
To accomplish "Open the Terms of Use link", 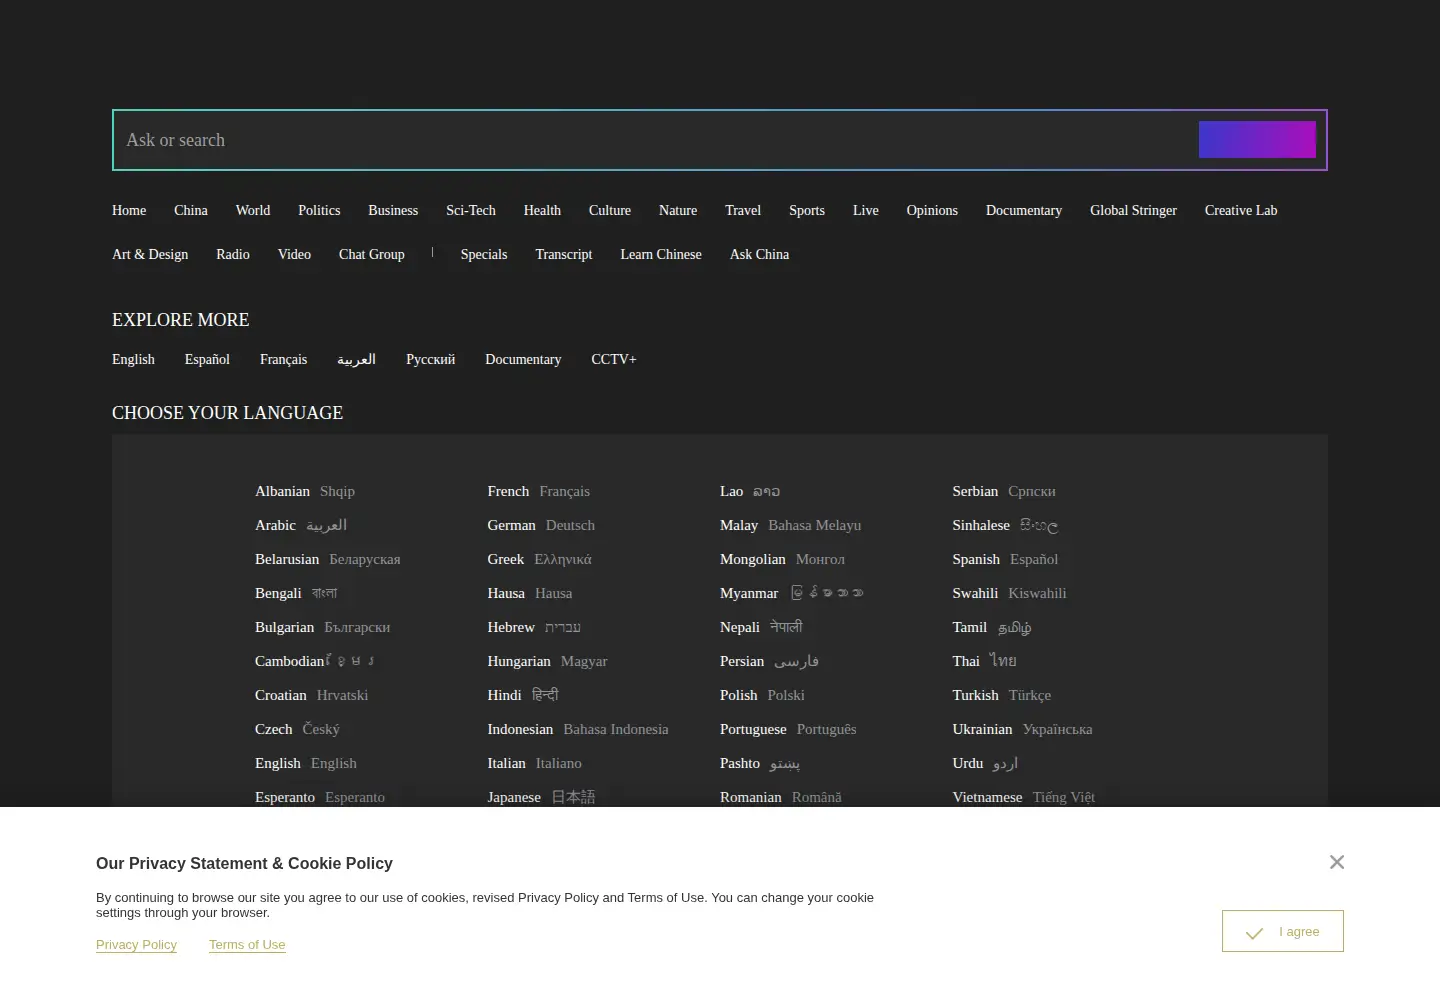I will 247,945.
